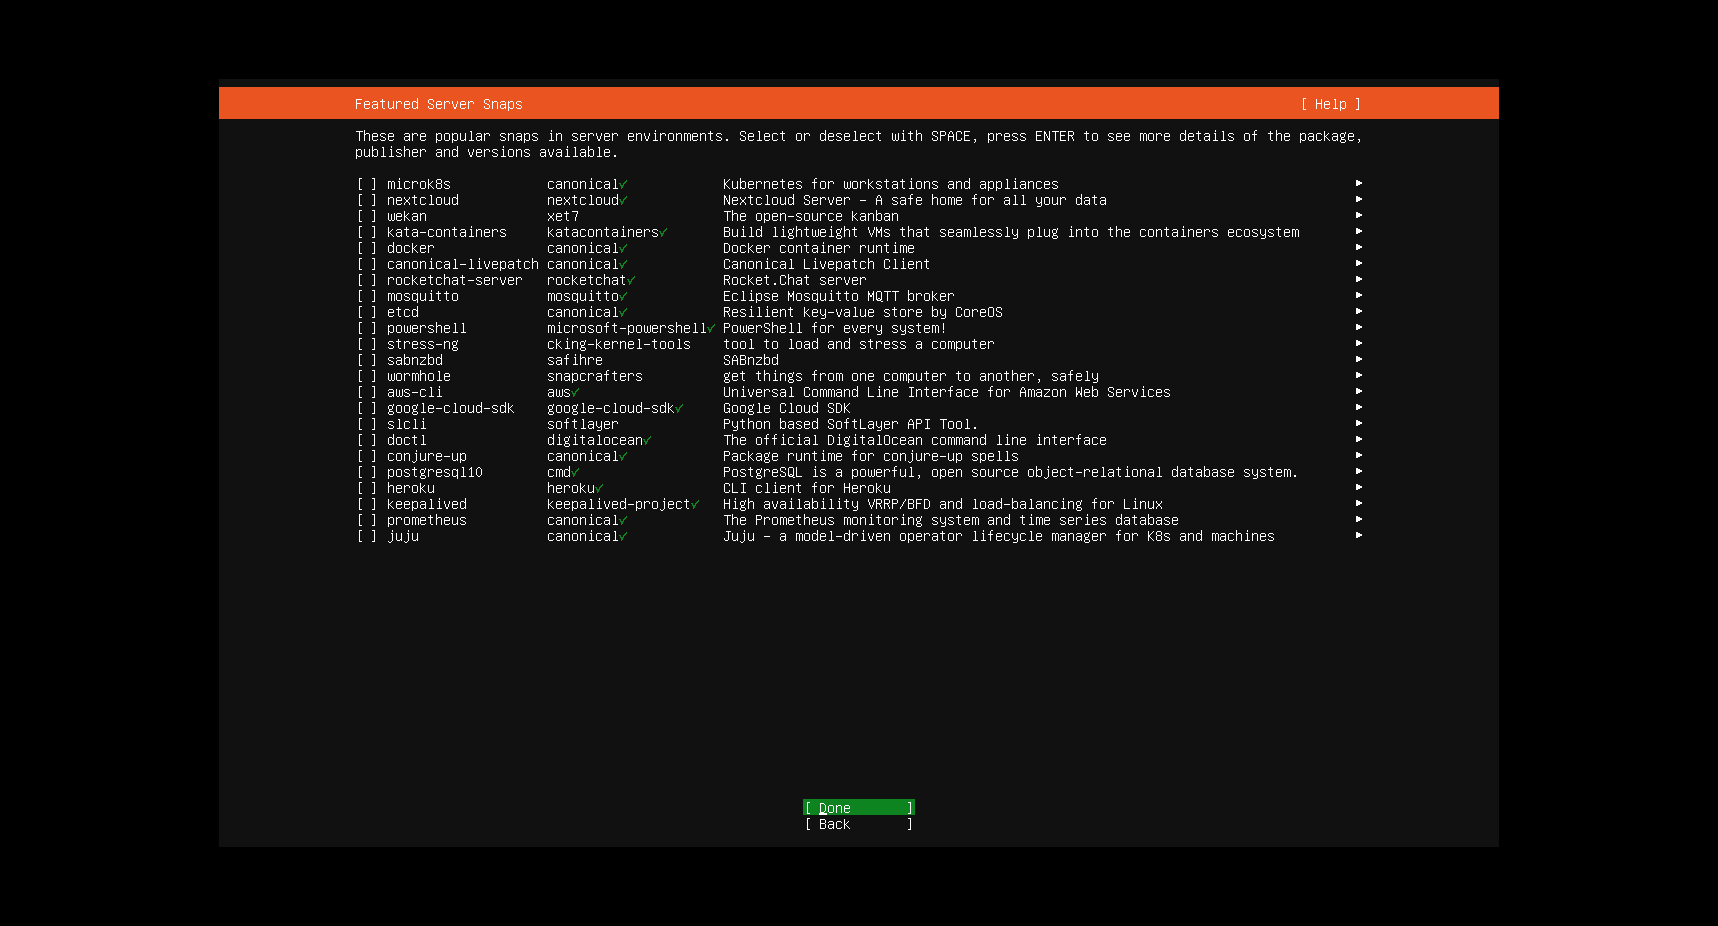
Task: Click publisher microsoft-powershell text
Action: 627,328
